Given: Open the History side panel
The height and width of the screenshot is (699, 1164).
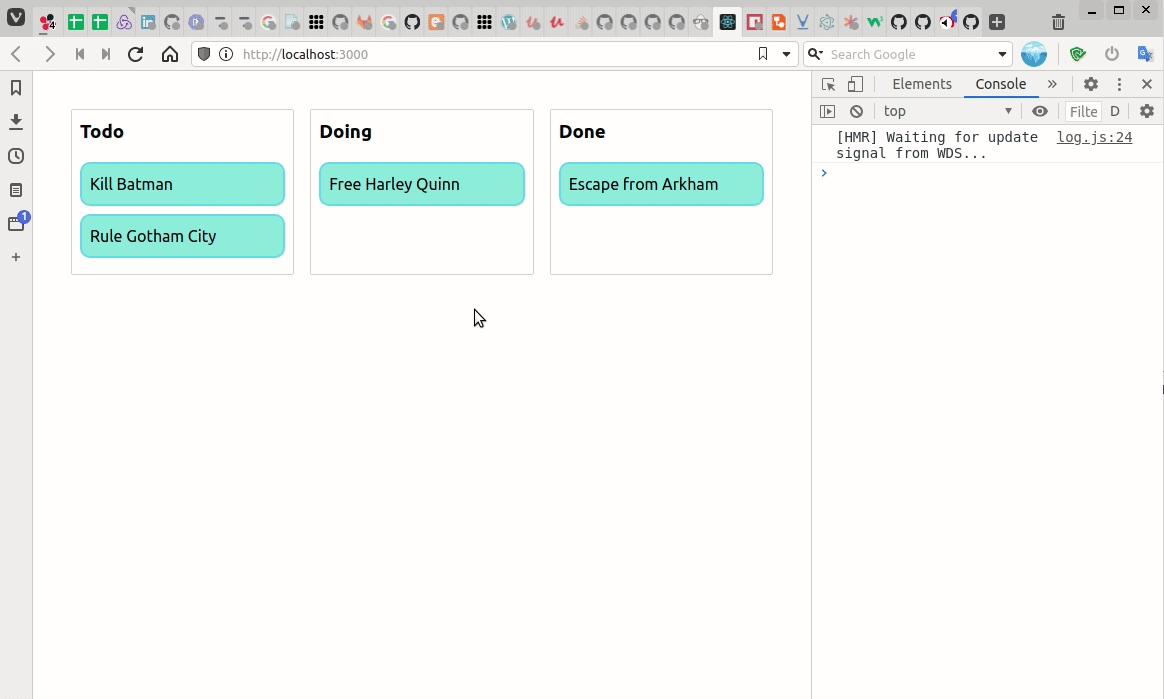Looking at the screenshot, I should [16, 156].
